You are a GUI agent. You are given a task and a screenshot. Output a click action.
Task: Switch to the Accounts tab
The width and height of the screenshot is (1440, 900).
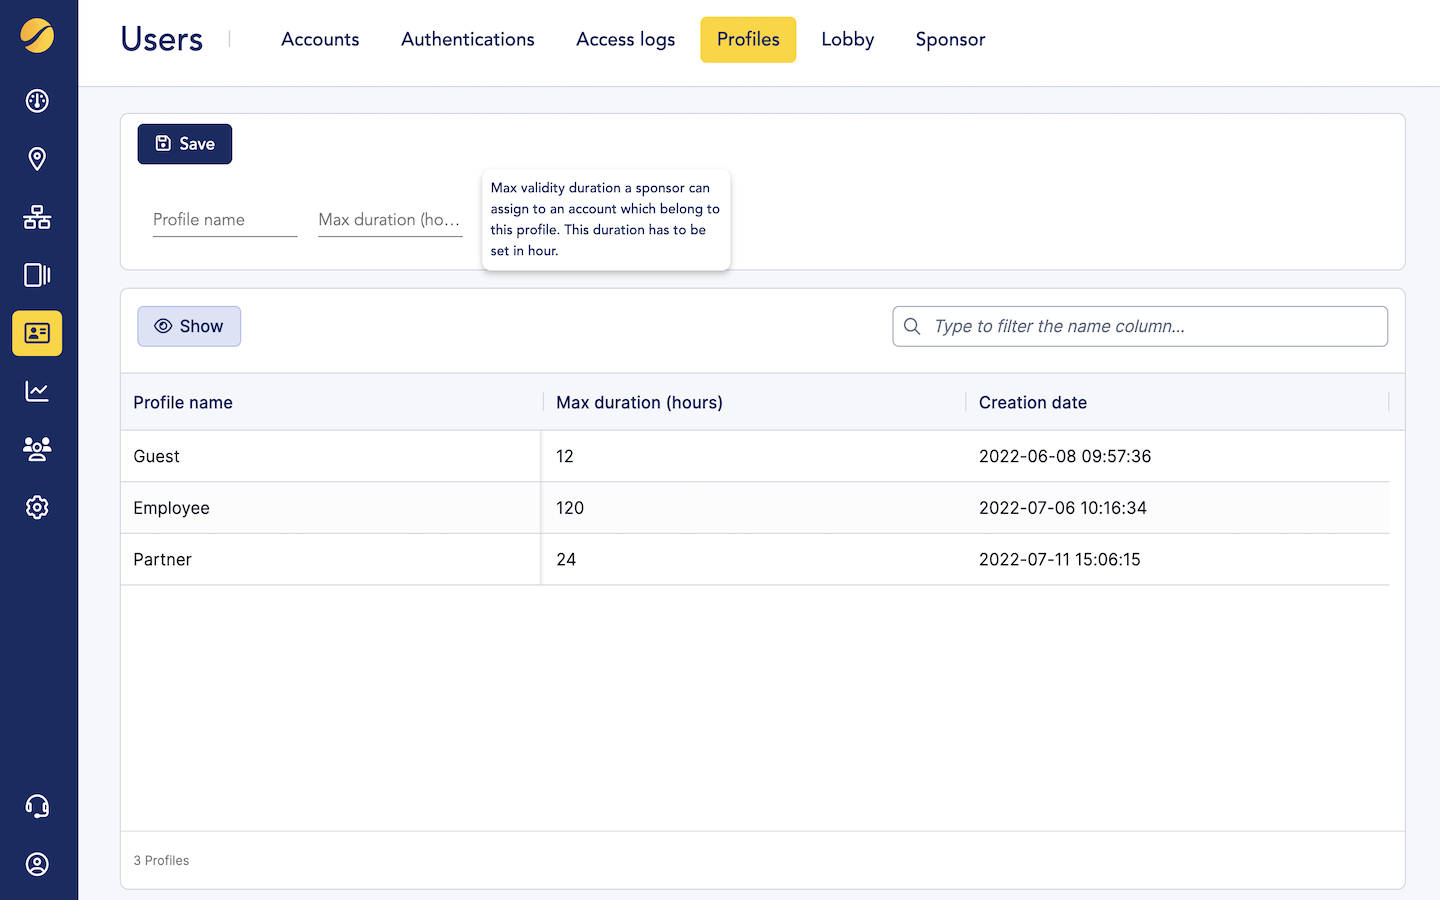click(x=320, y=39)
